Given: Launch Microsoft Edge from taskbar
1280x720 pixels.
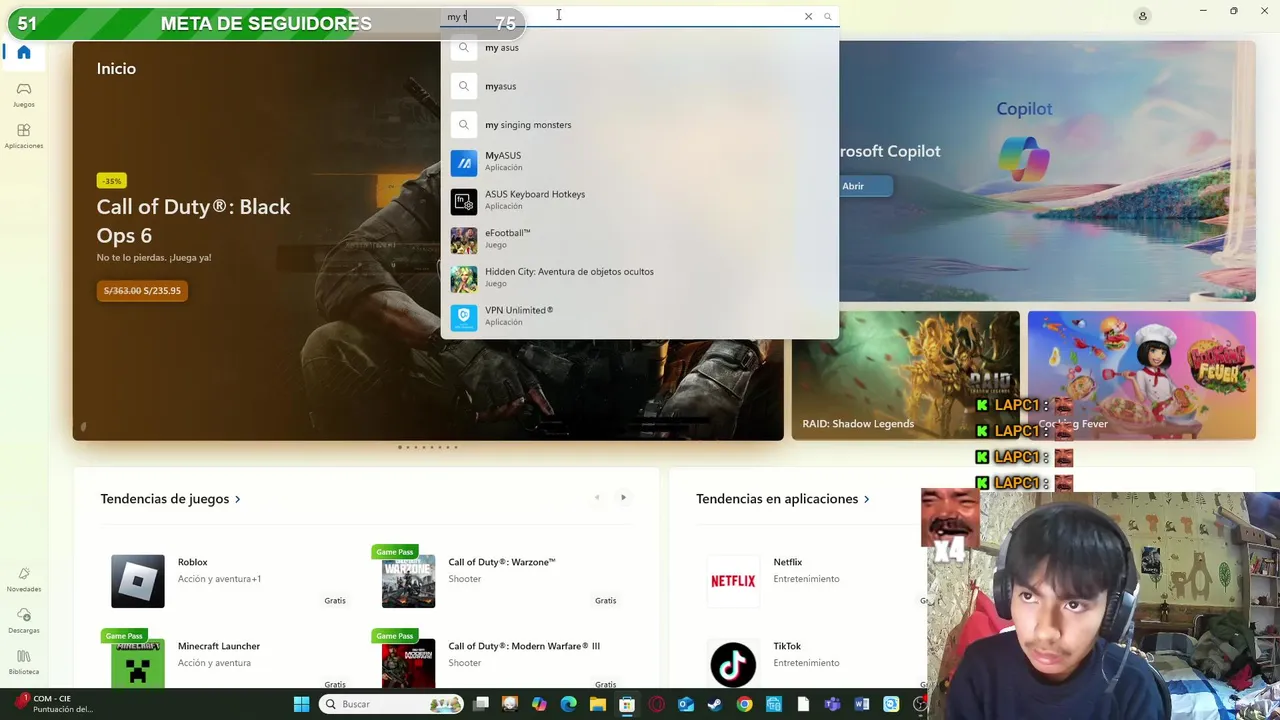Looking at the screenshot, I should (x=569, y=704).
